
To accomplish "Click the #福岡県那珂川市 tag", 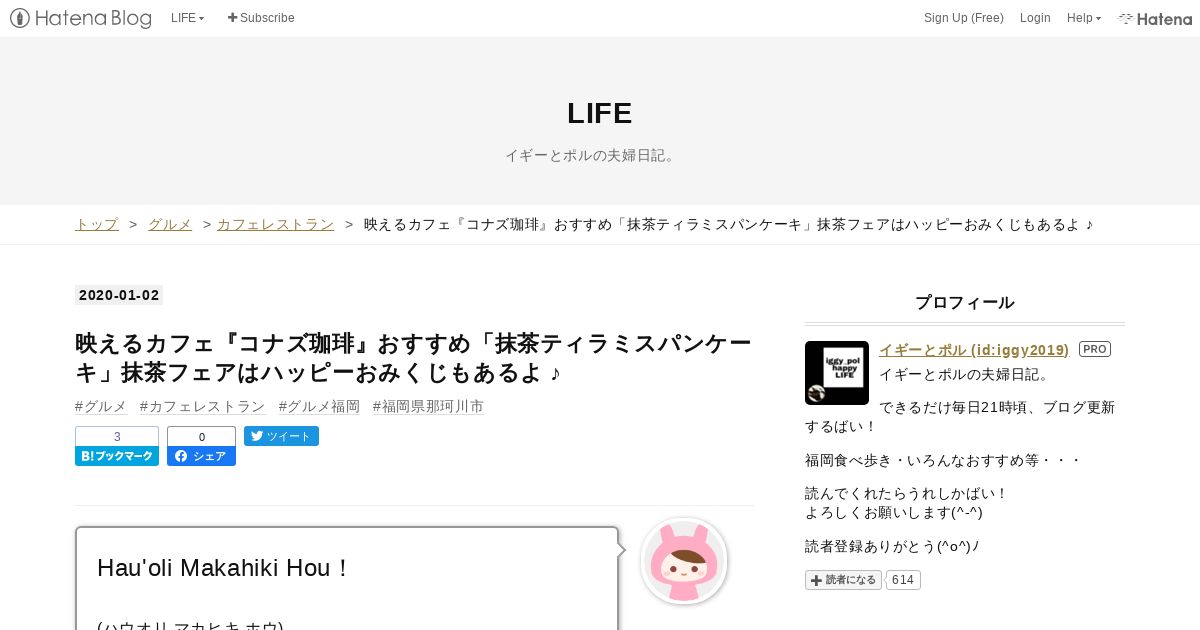I will tap(428, 406).
